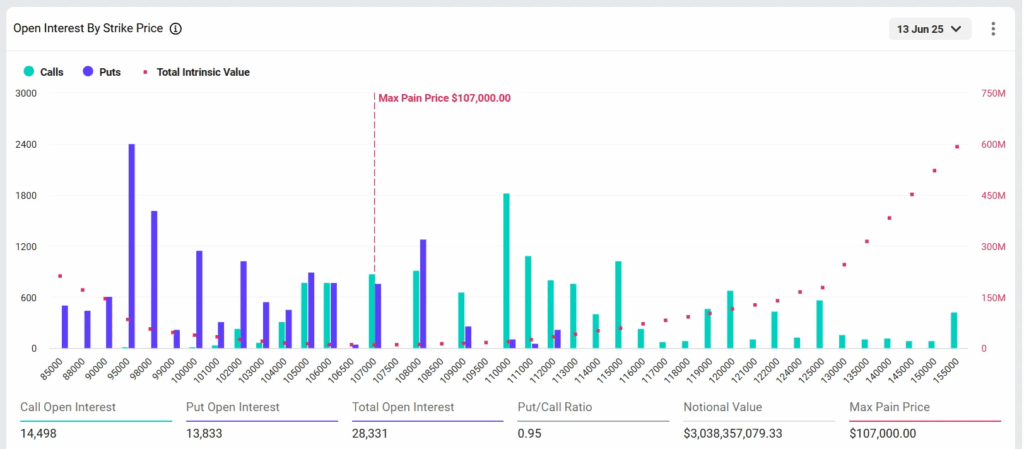Click the calls bar at 115000 strike

tap(618, 305)
